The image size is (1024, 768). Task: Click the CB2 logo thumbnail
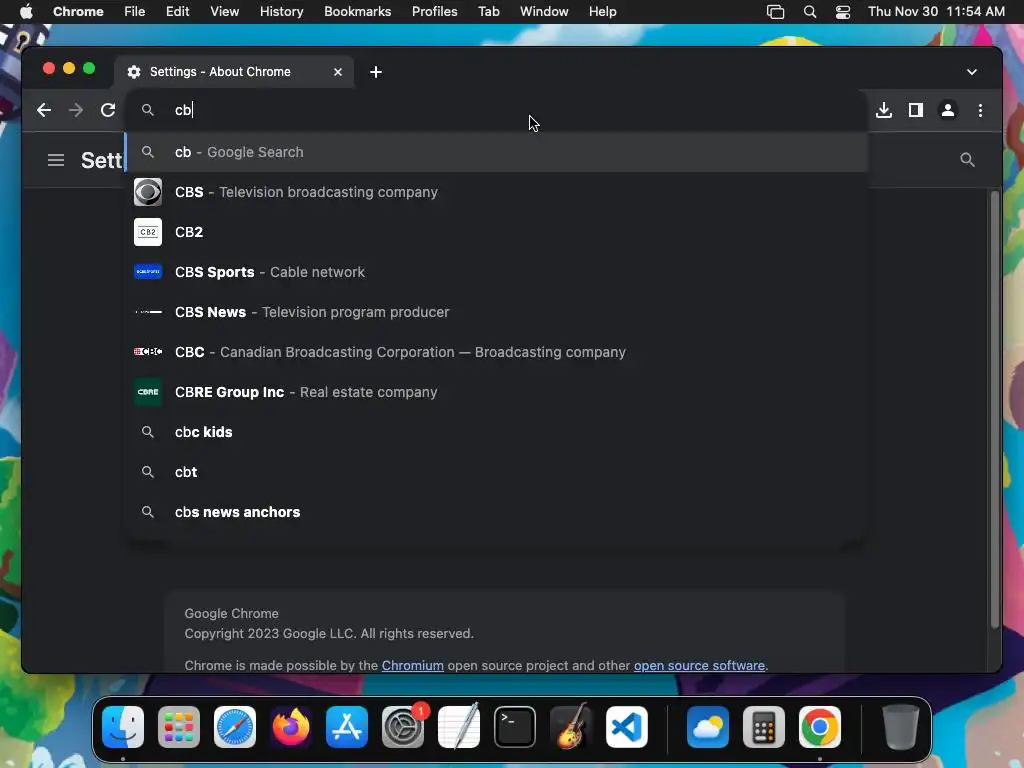148,232
